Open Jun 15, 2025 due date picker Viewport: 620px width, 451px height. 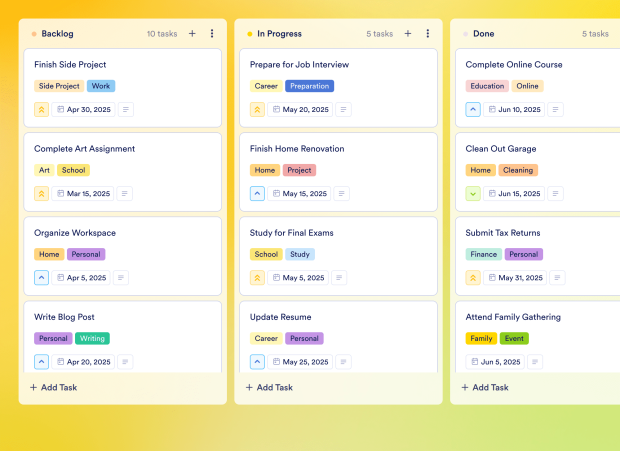pyautogui.click(x=514, y=194)
